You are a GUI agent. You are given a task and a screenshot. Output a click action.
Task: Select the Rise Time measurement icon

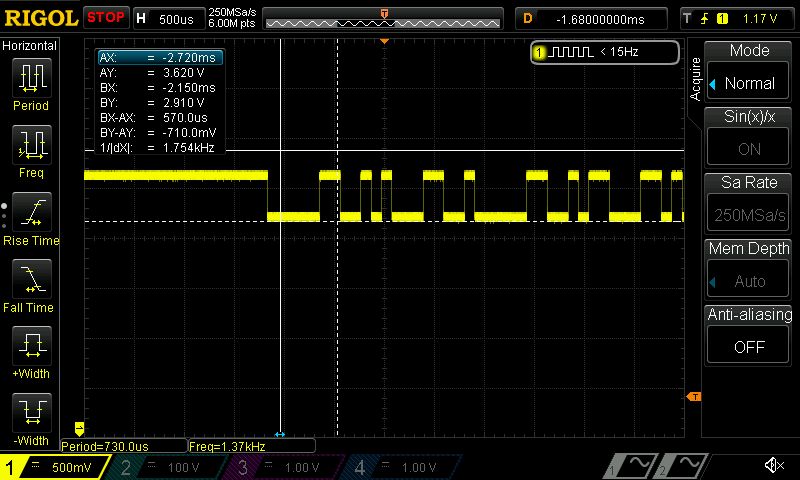coord(32,212)
